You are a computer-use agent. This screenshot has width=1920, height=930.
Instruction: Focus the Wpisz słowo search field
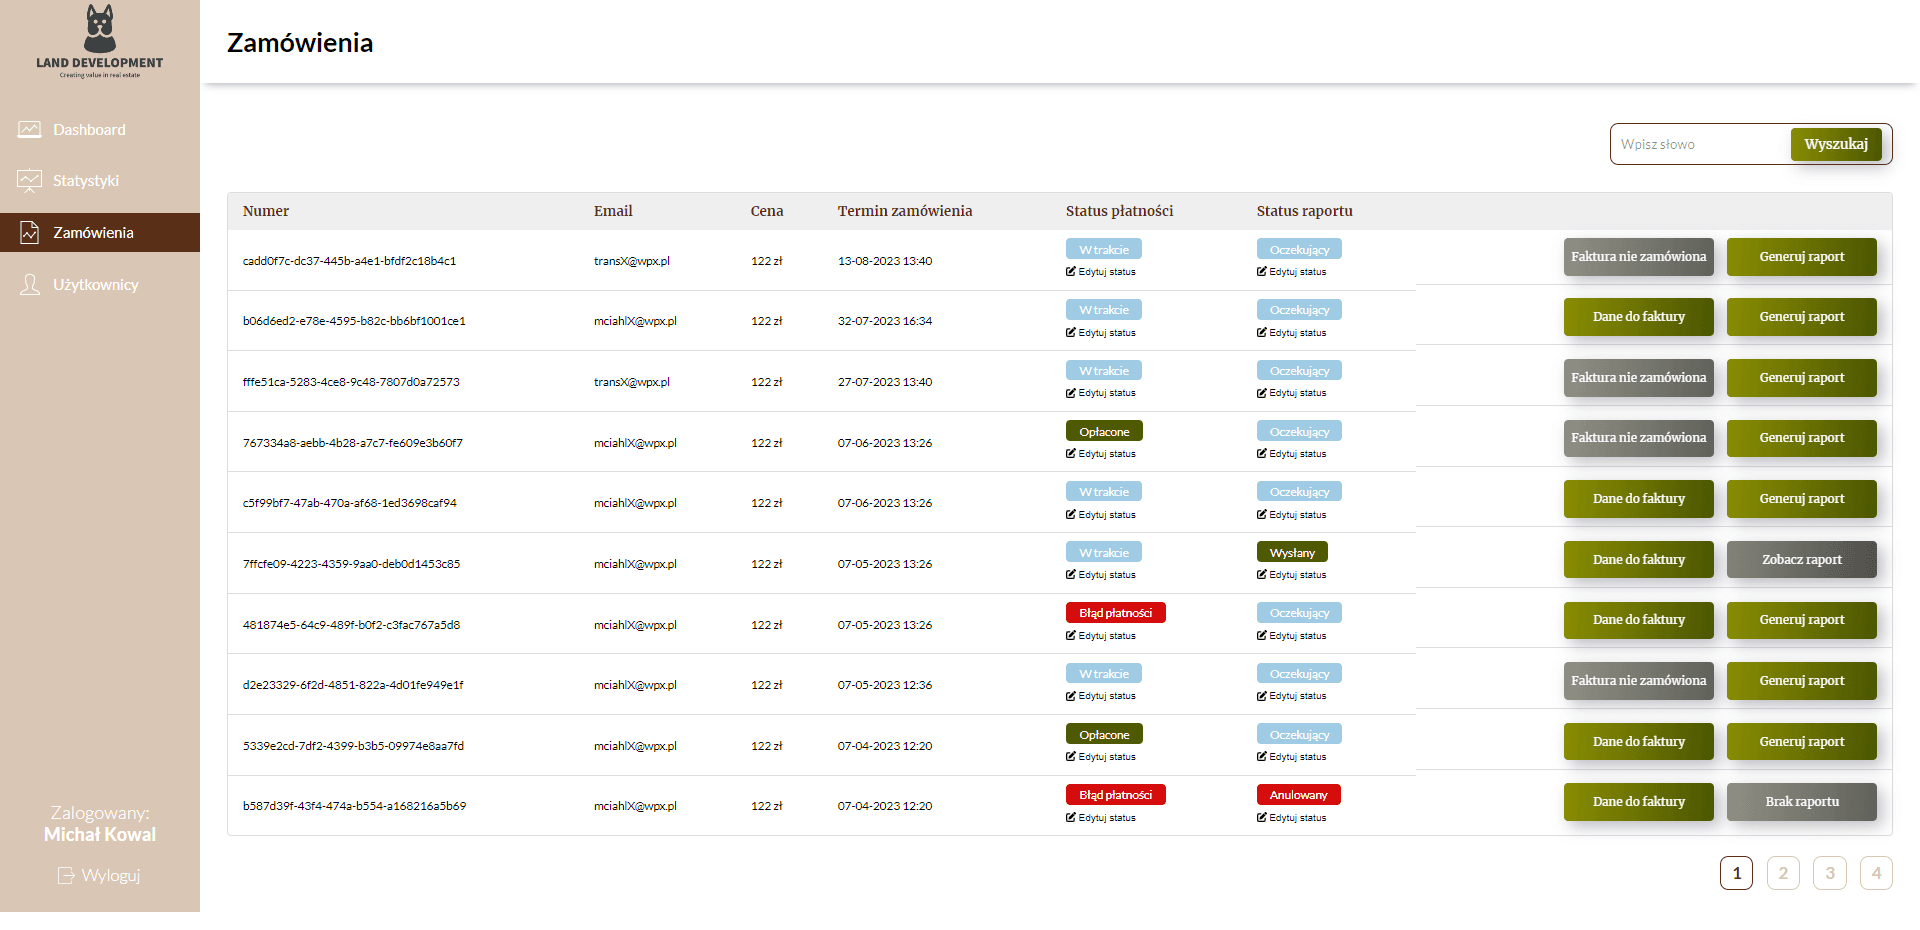1701,144
